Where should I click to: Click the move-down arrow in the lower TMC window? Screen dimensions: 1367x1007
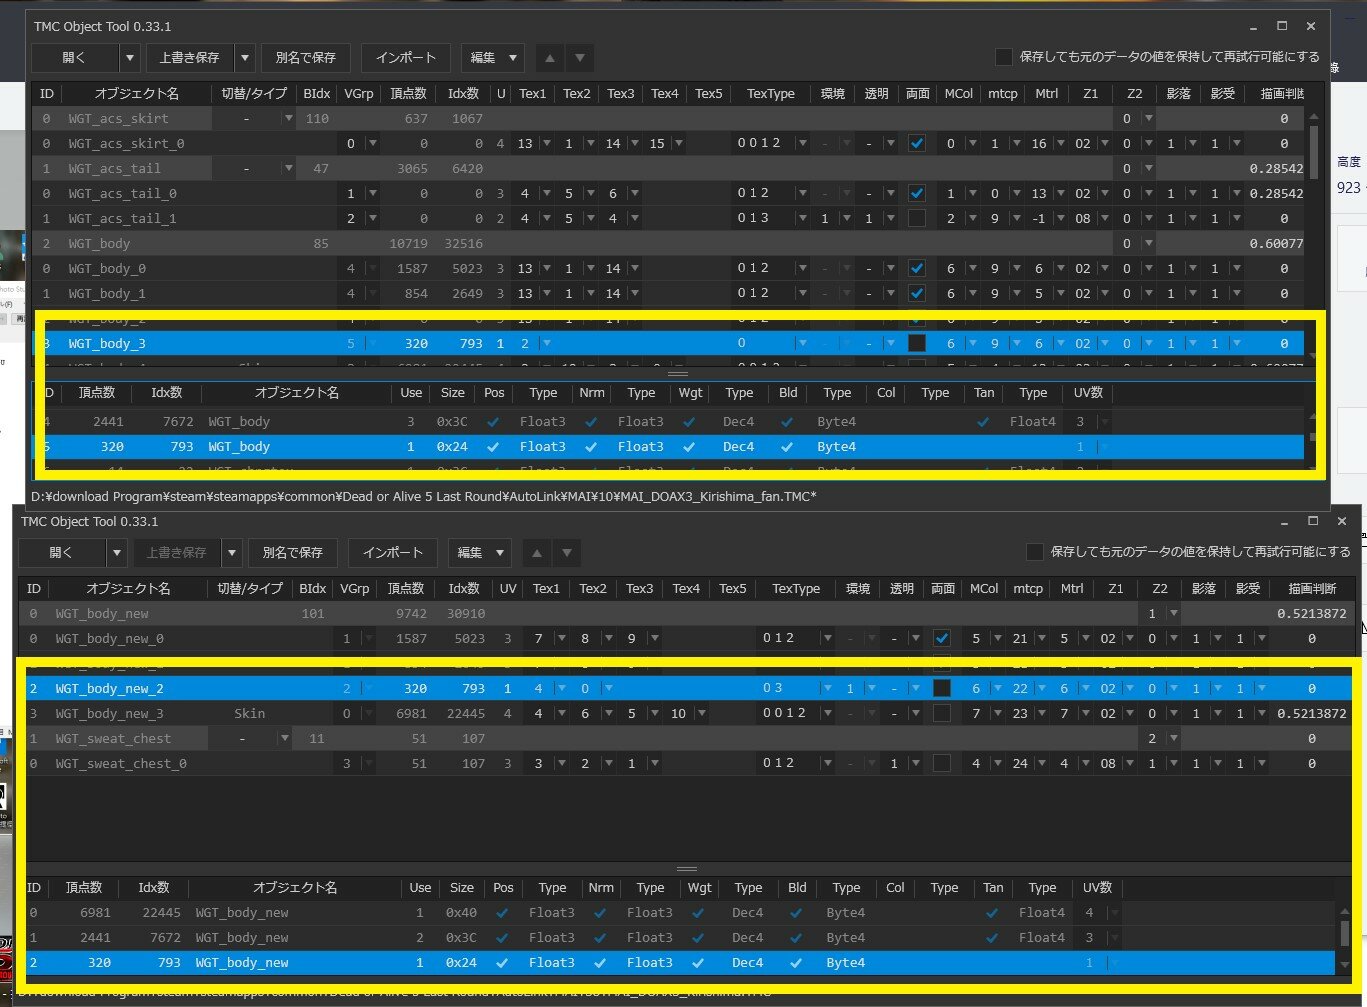[567, 553]
